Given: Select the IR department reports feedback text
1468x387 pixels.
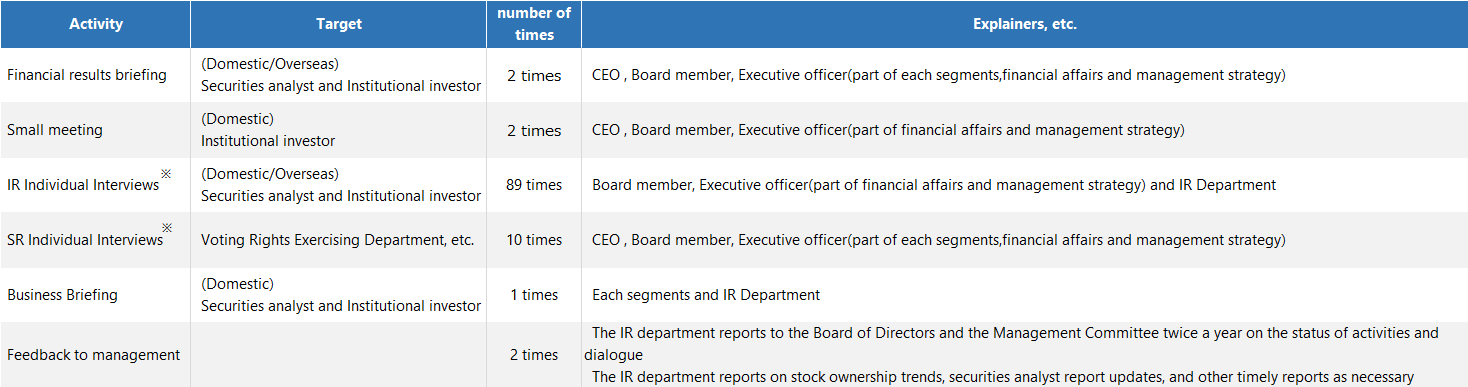Looking at the screenshot, I should click(x=1024, y=355).
